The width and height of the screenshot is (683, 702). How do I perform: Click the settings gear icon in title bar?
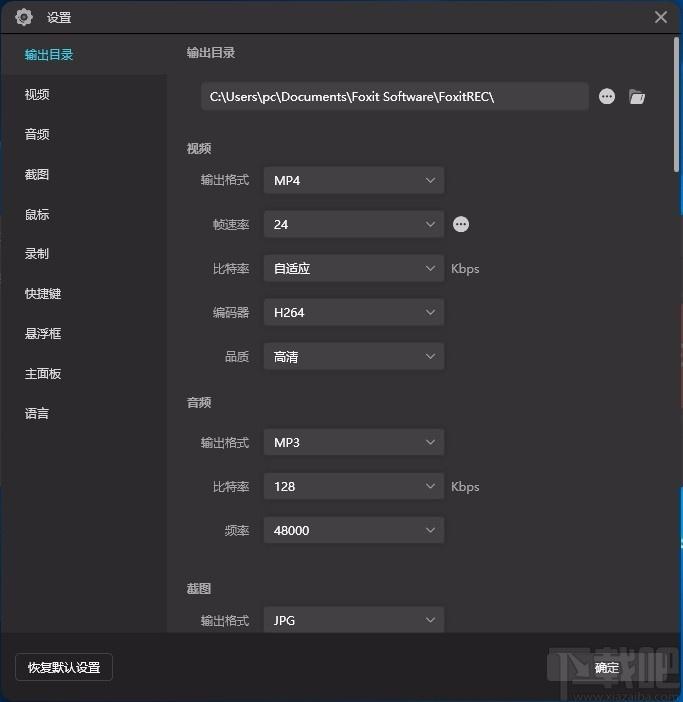(24, 17)
